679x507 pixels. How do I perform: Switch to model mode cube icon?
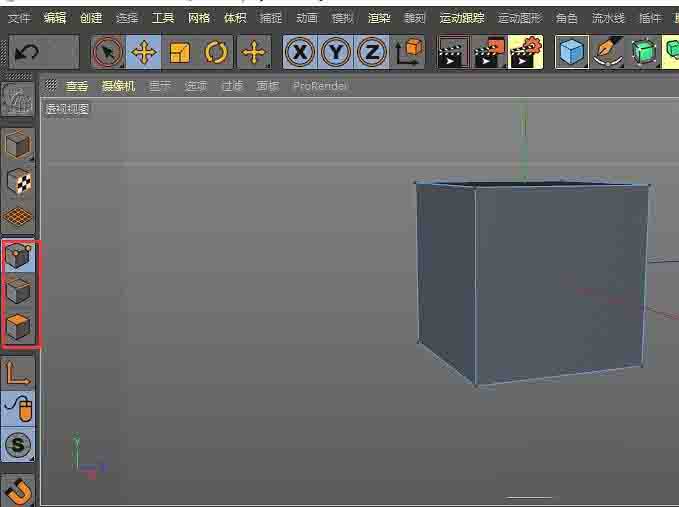click(x=18, y=145)
